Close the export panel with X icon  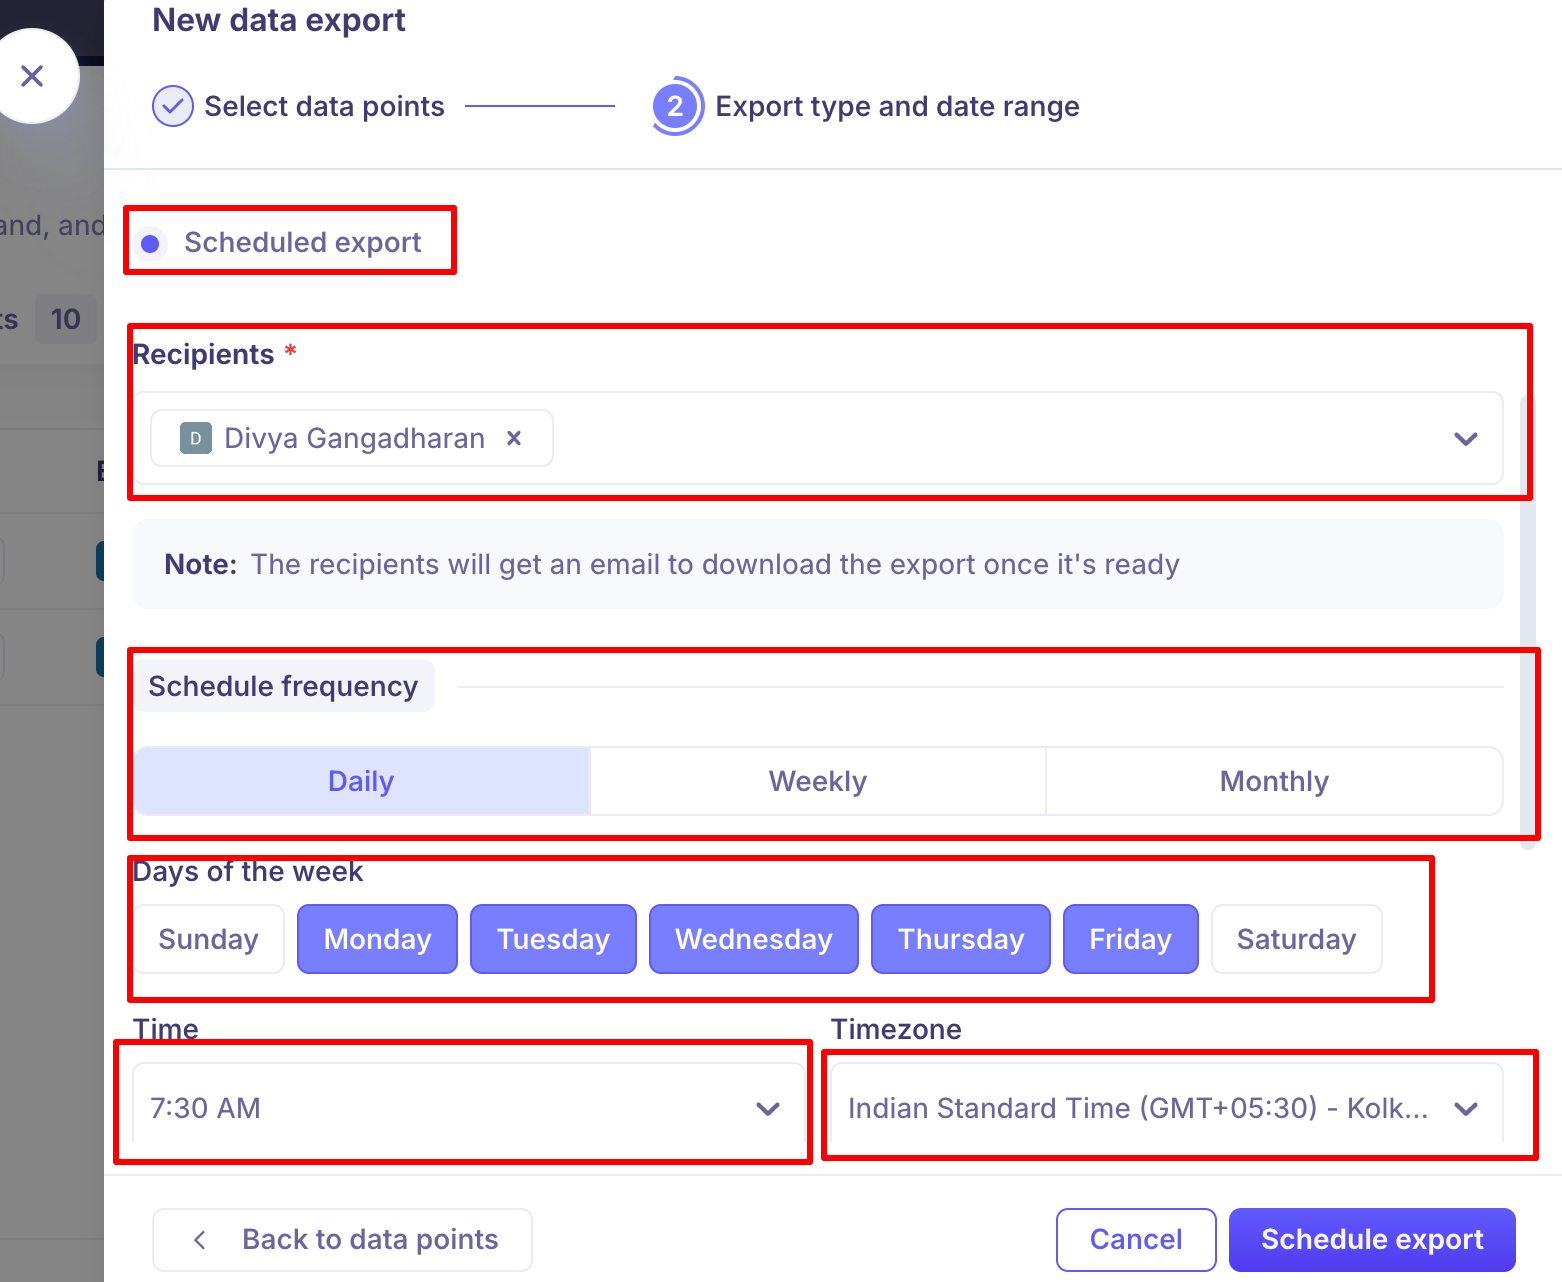tap(32, 76)
